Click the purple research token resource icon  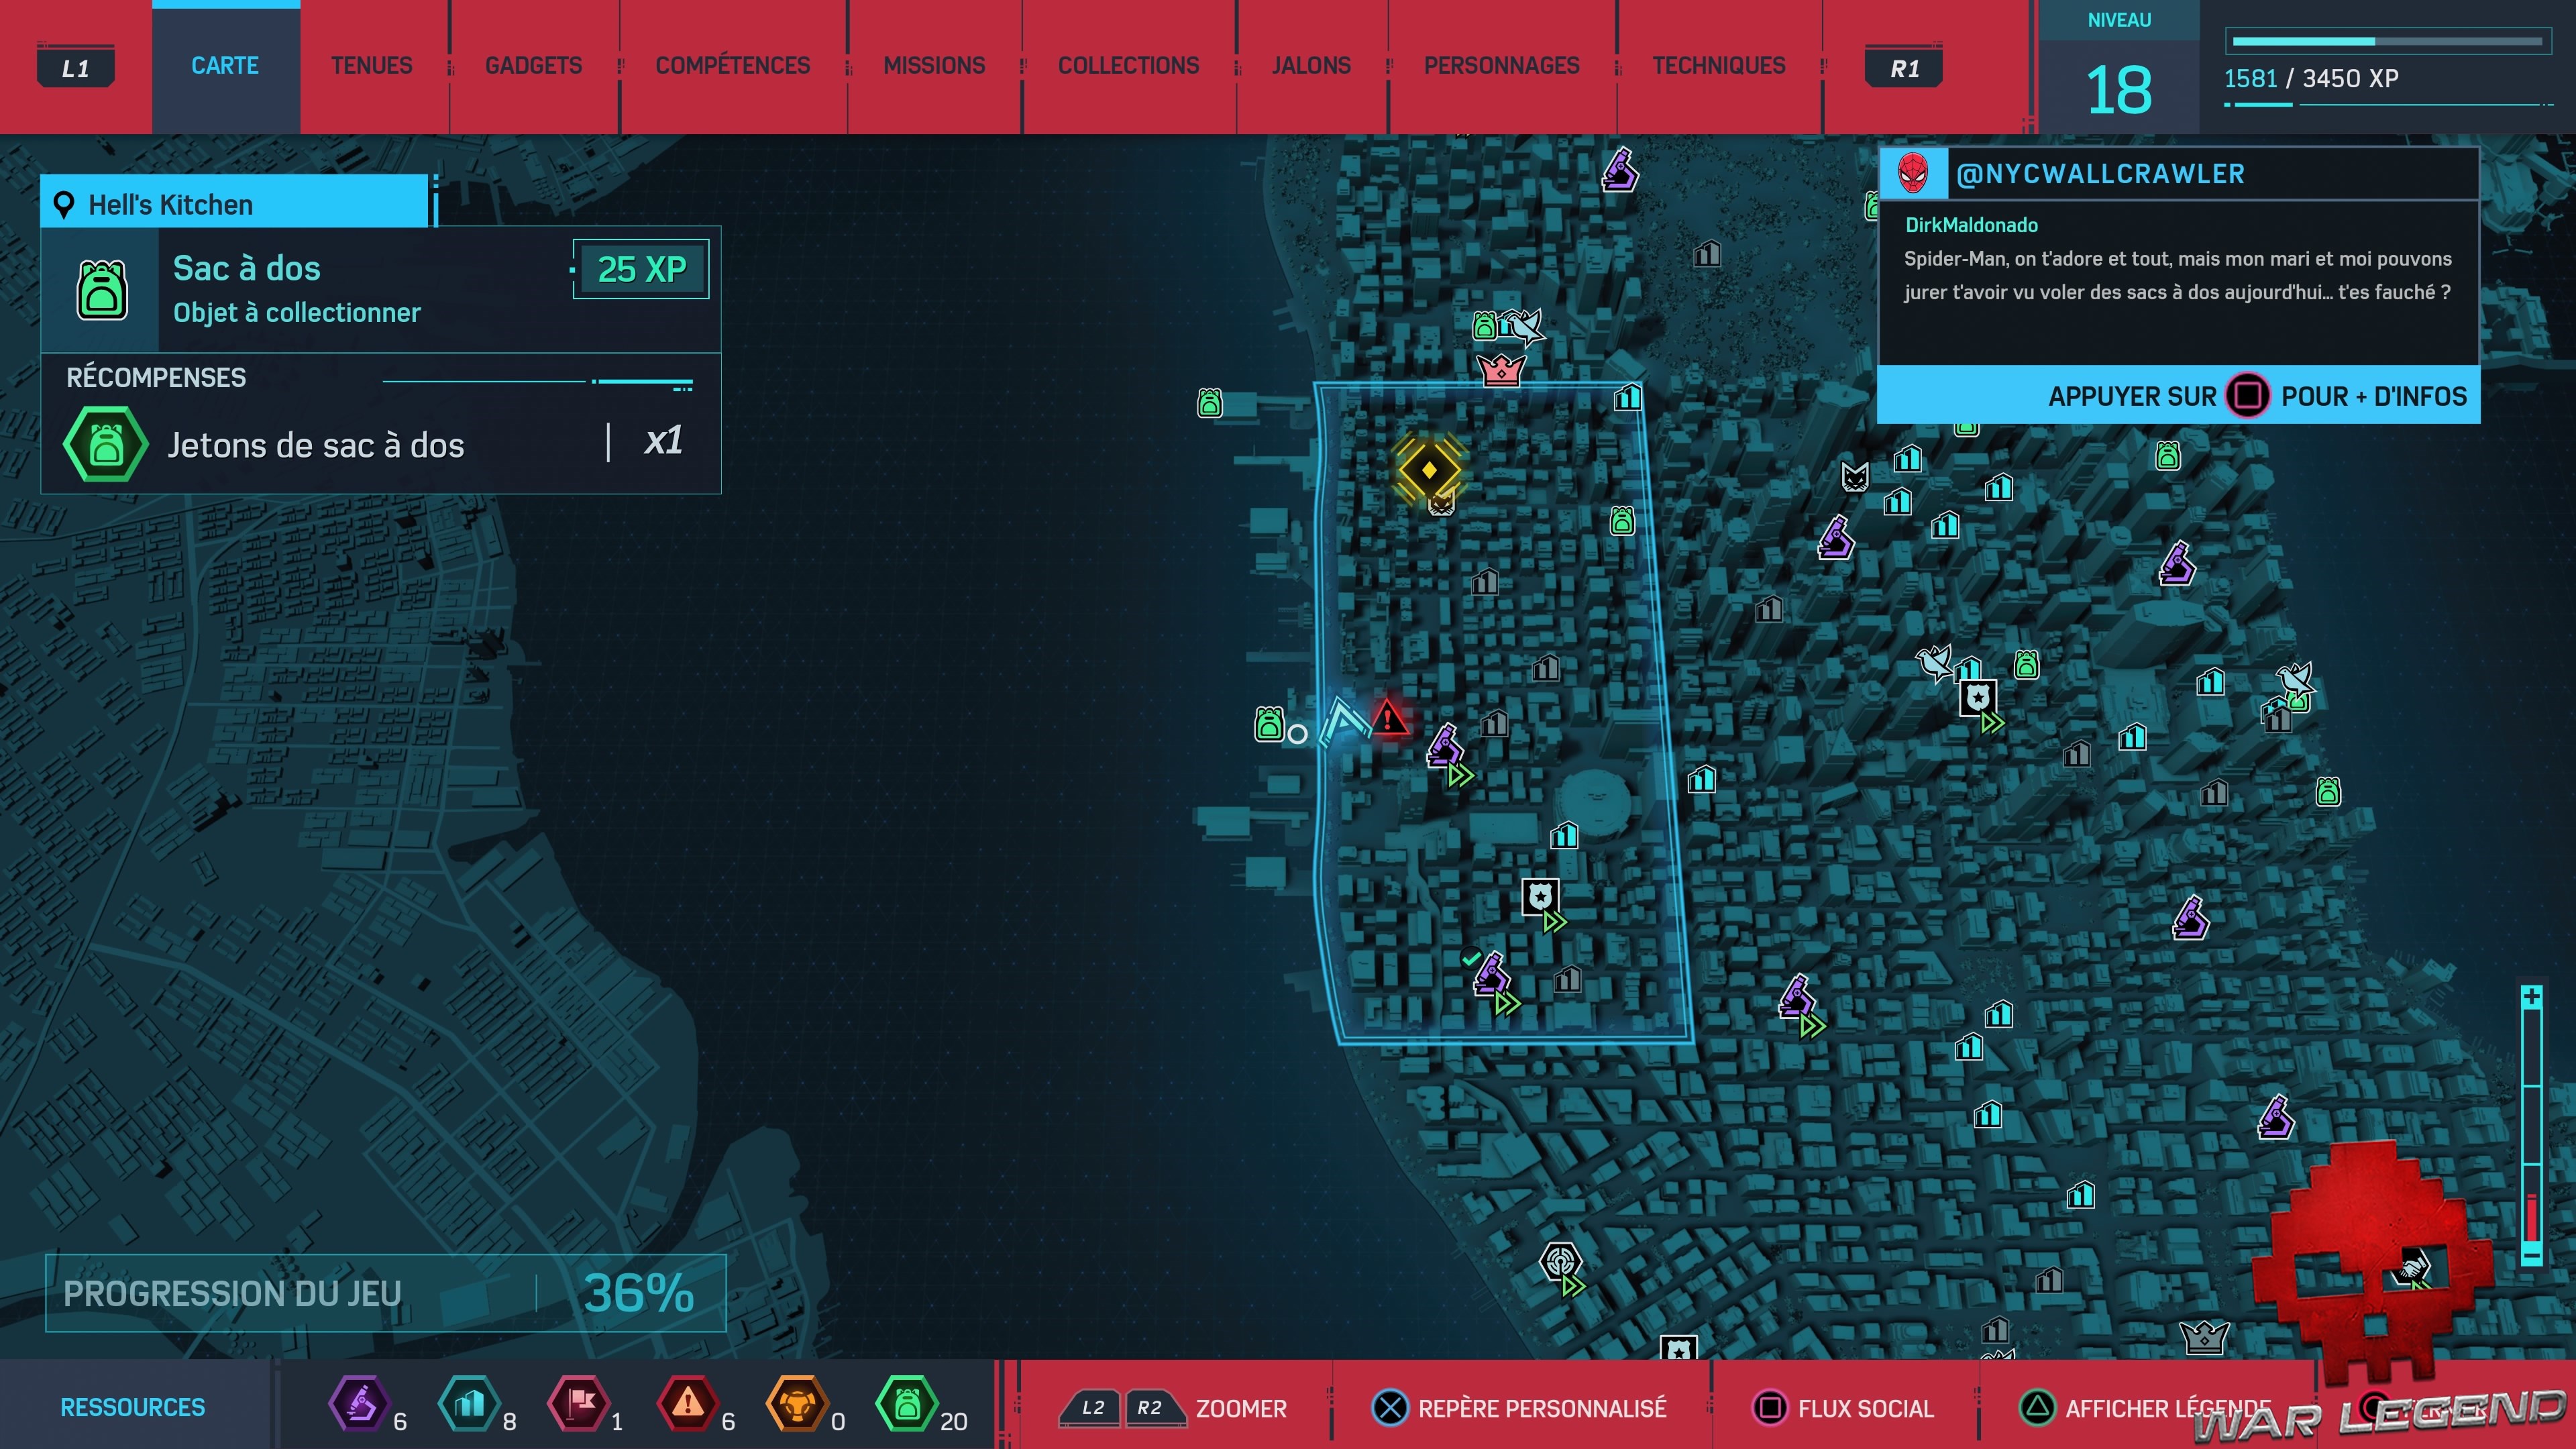[359, 1403]
